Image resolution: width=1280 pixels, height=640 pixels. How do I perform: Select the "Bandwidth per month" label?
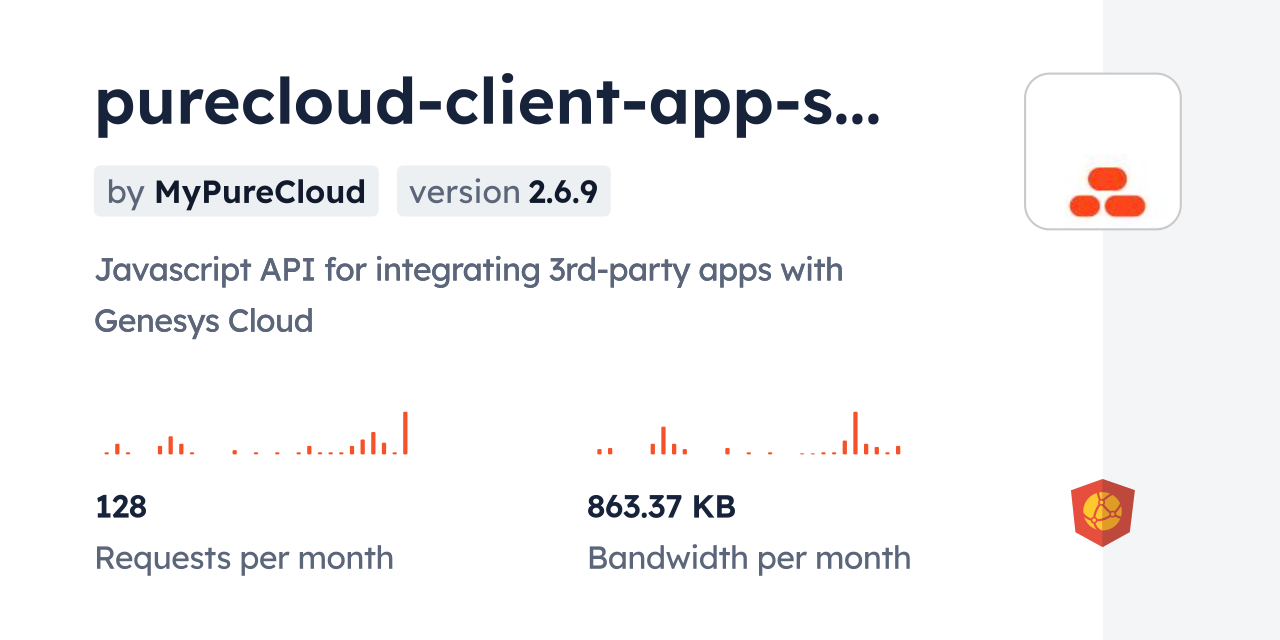pyautogui.click(x=749, y=558)
